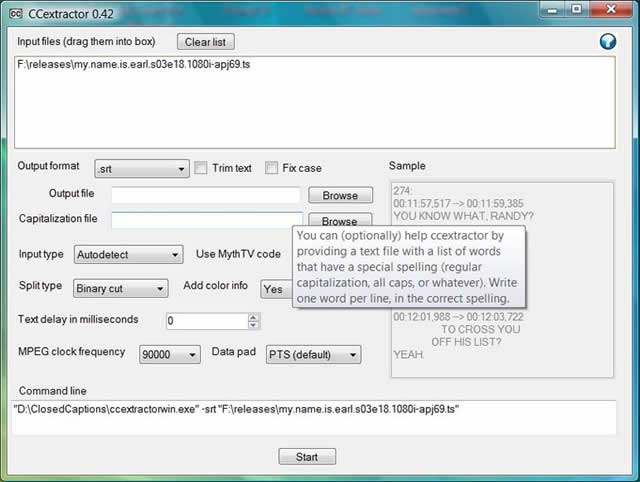Increase text delay using the up arrow

coord(253,317)
